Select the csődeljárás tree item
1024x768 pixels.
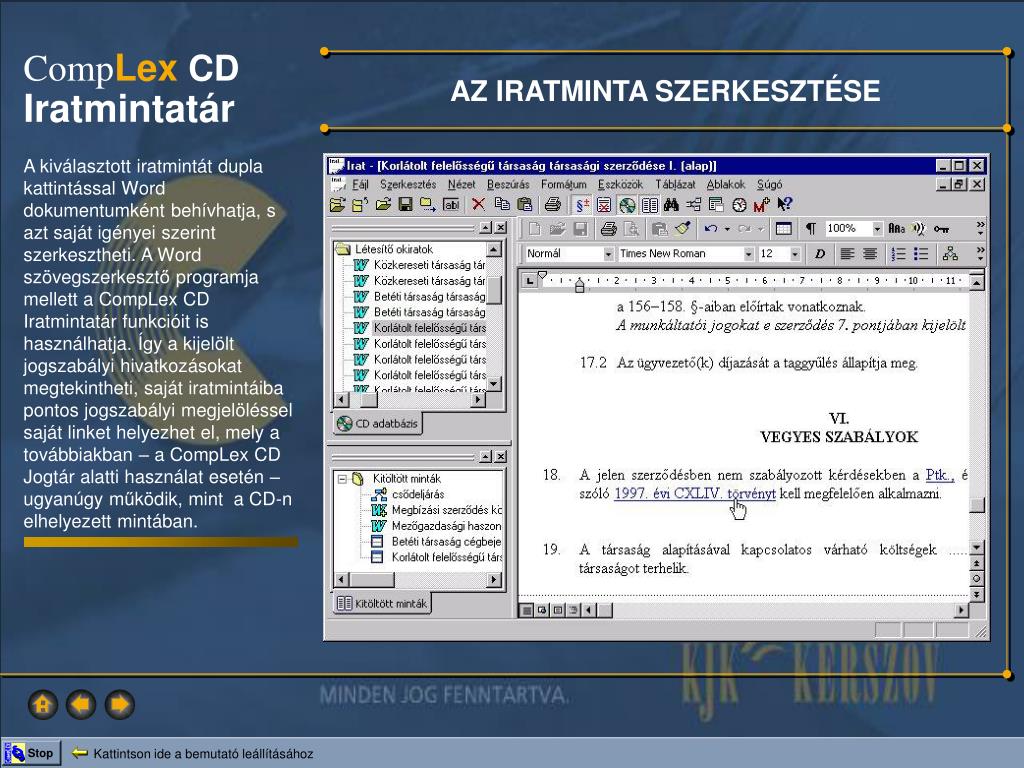418,494
